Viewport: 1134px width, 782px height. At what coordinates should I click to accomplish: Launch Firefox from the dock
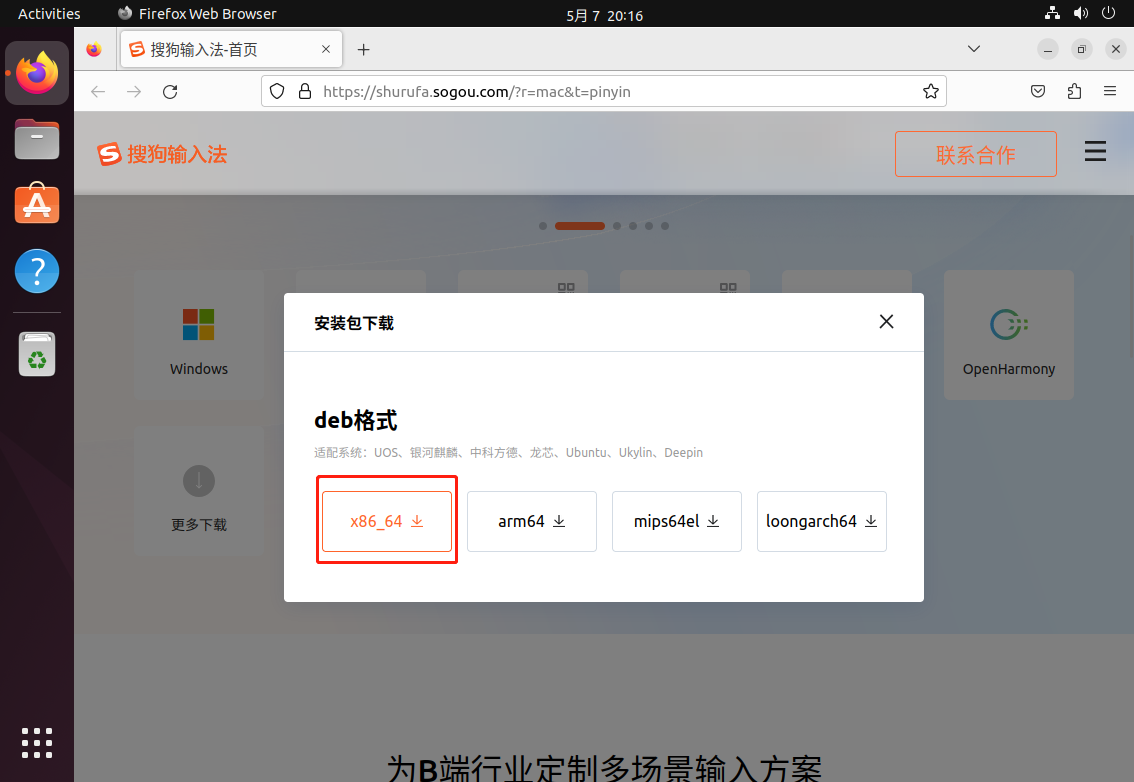(37, 73)
